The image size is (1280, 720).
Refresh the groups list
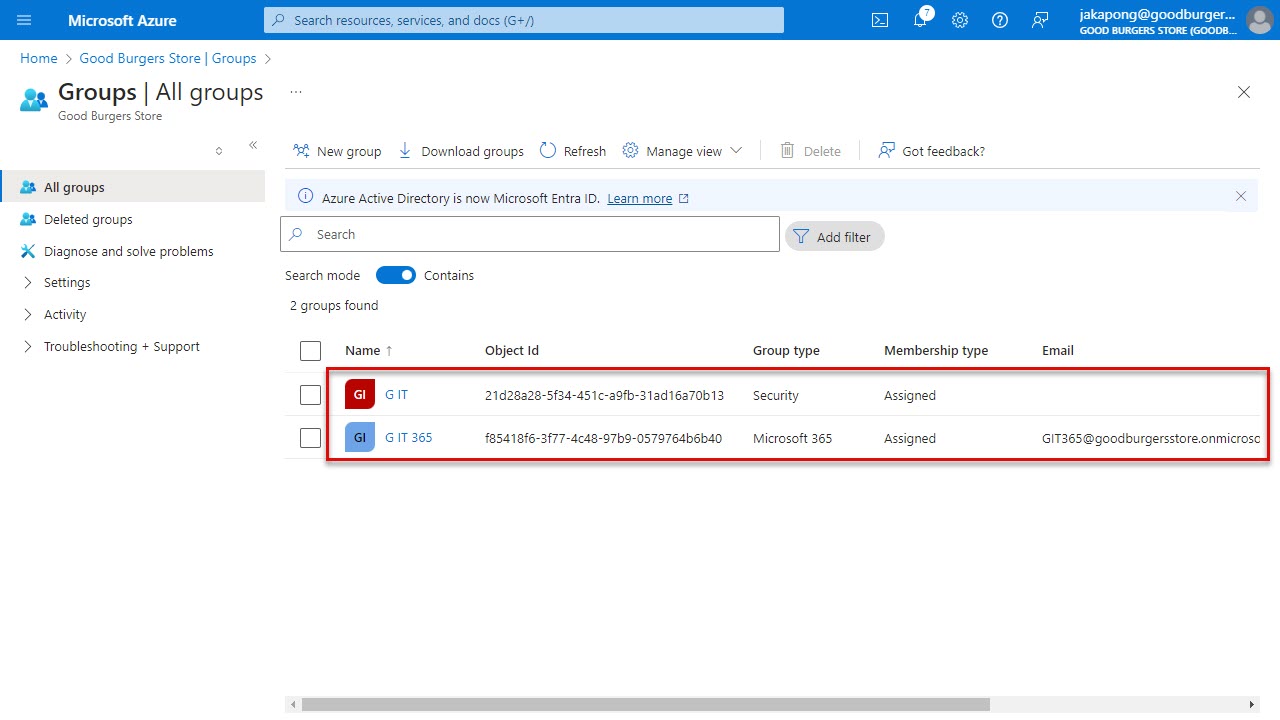tap(547, 150)
